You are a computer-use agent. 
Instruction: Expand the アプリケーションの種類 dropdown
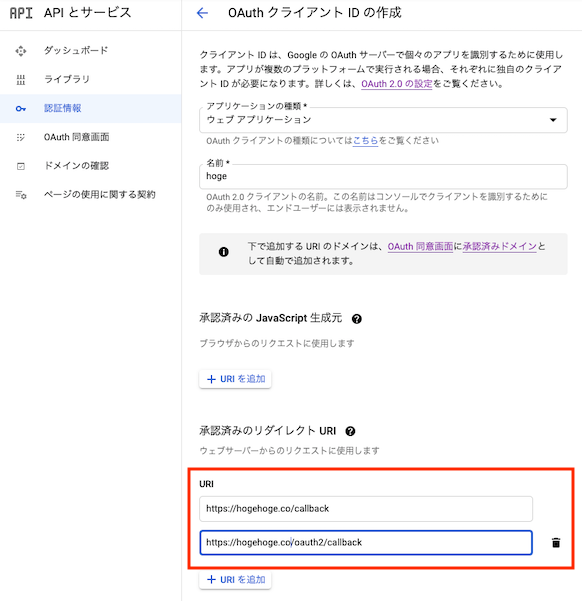tap(383, 120)
